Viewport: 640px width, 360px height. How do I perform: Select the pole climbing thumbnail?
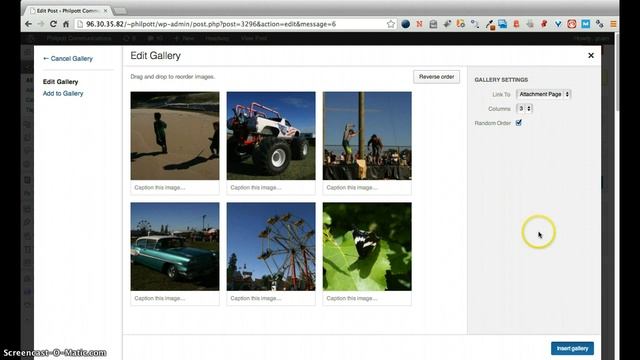click(x=367, y=136)
